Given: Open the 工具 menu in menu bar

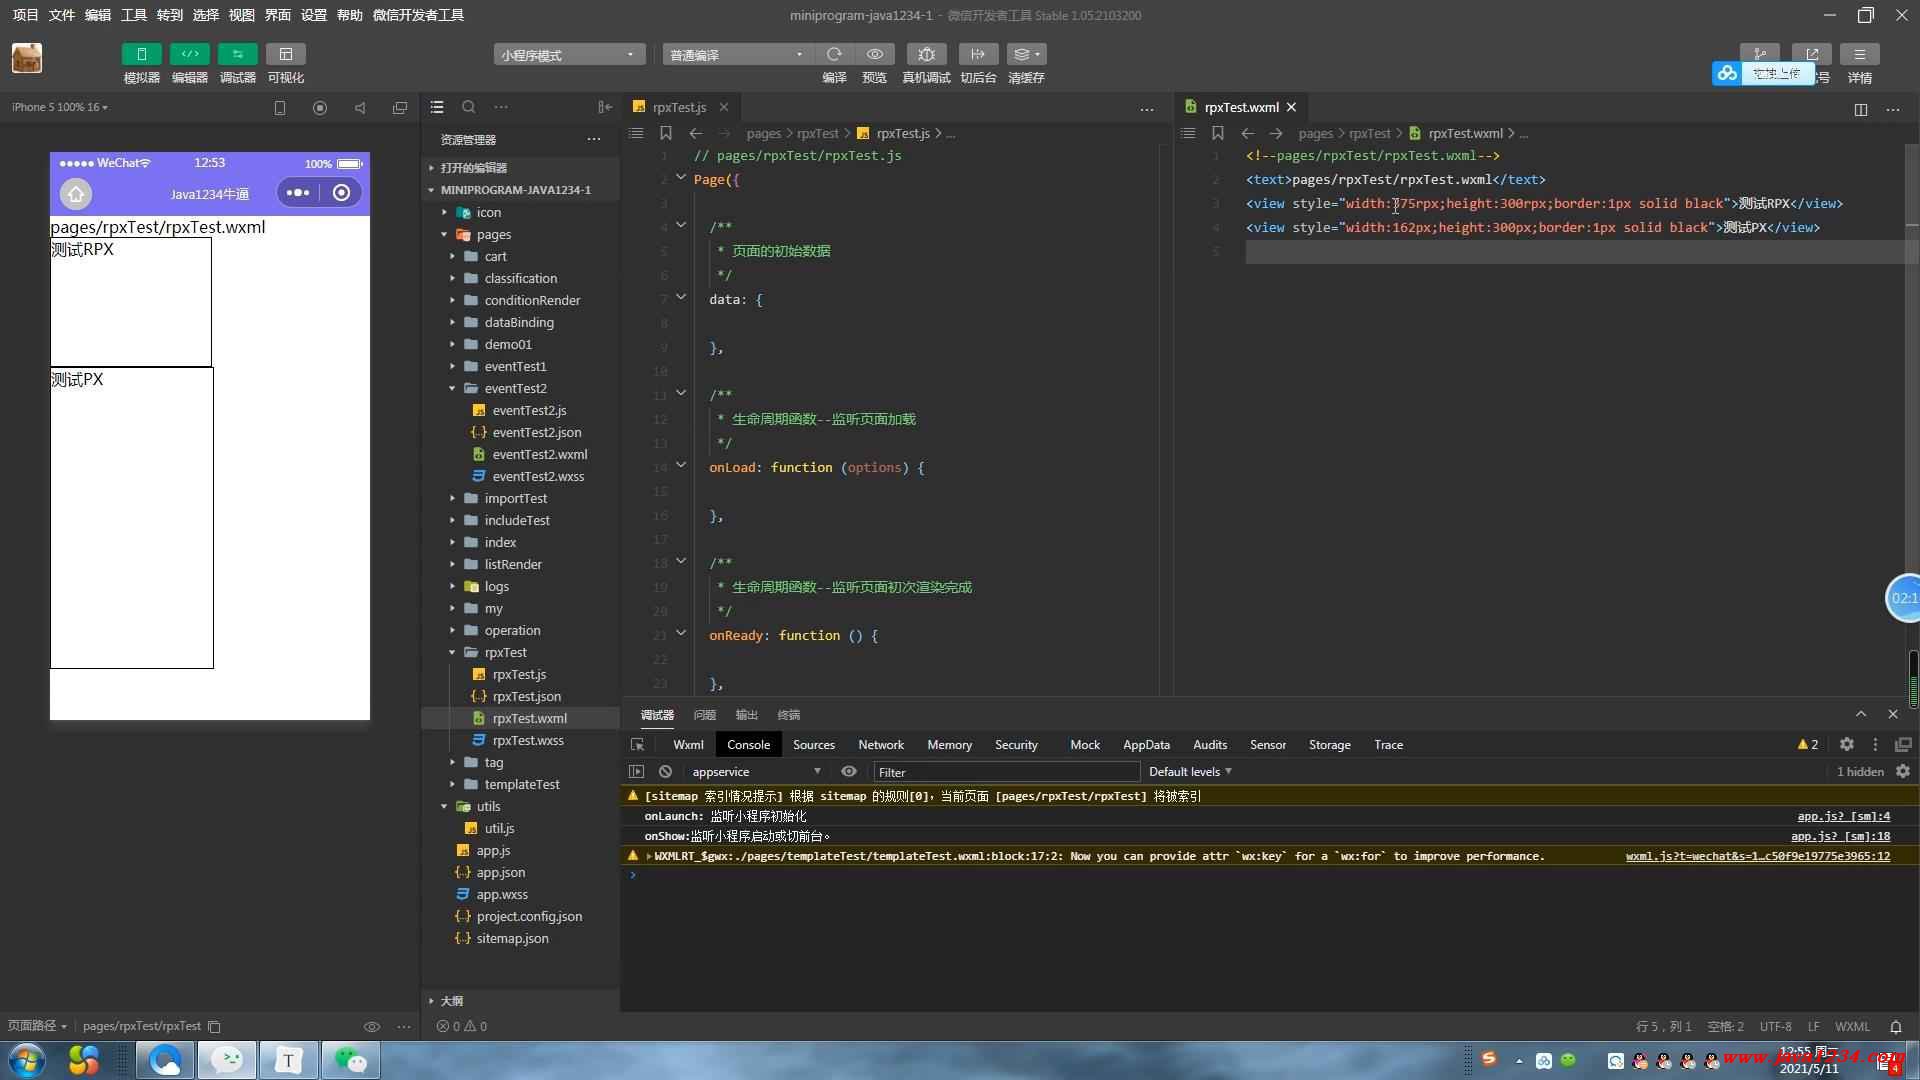Looking at the screenshot, I should click(134, 15).
